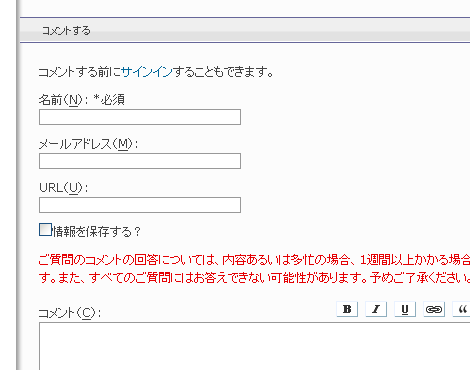Focus the メールアドレス(M) input field
The width and height of the screenshot is (470, 370).
click(140, 161)
